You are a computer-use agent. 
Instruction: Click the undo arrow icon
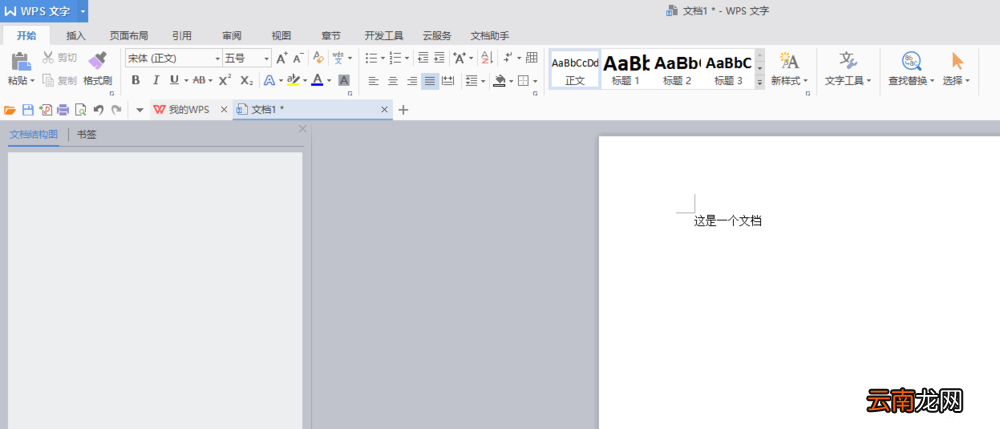click(98, 110)
